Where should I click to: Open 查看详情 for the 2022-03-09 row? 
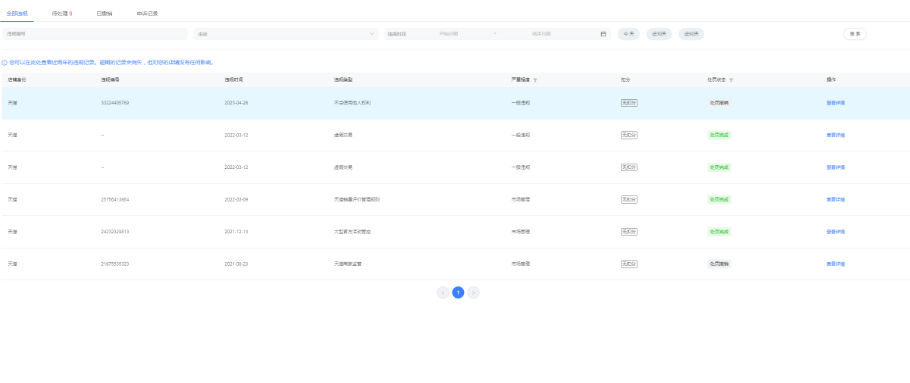835,199
